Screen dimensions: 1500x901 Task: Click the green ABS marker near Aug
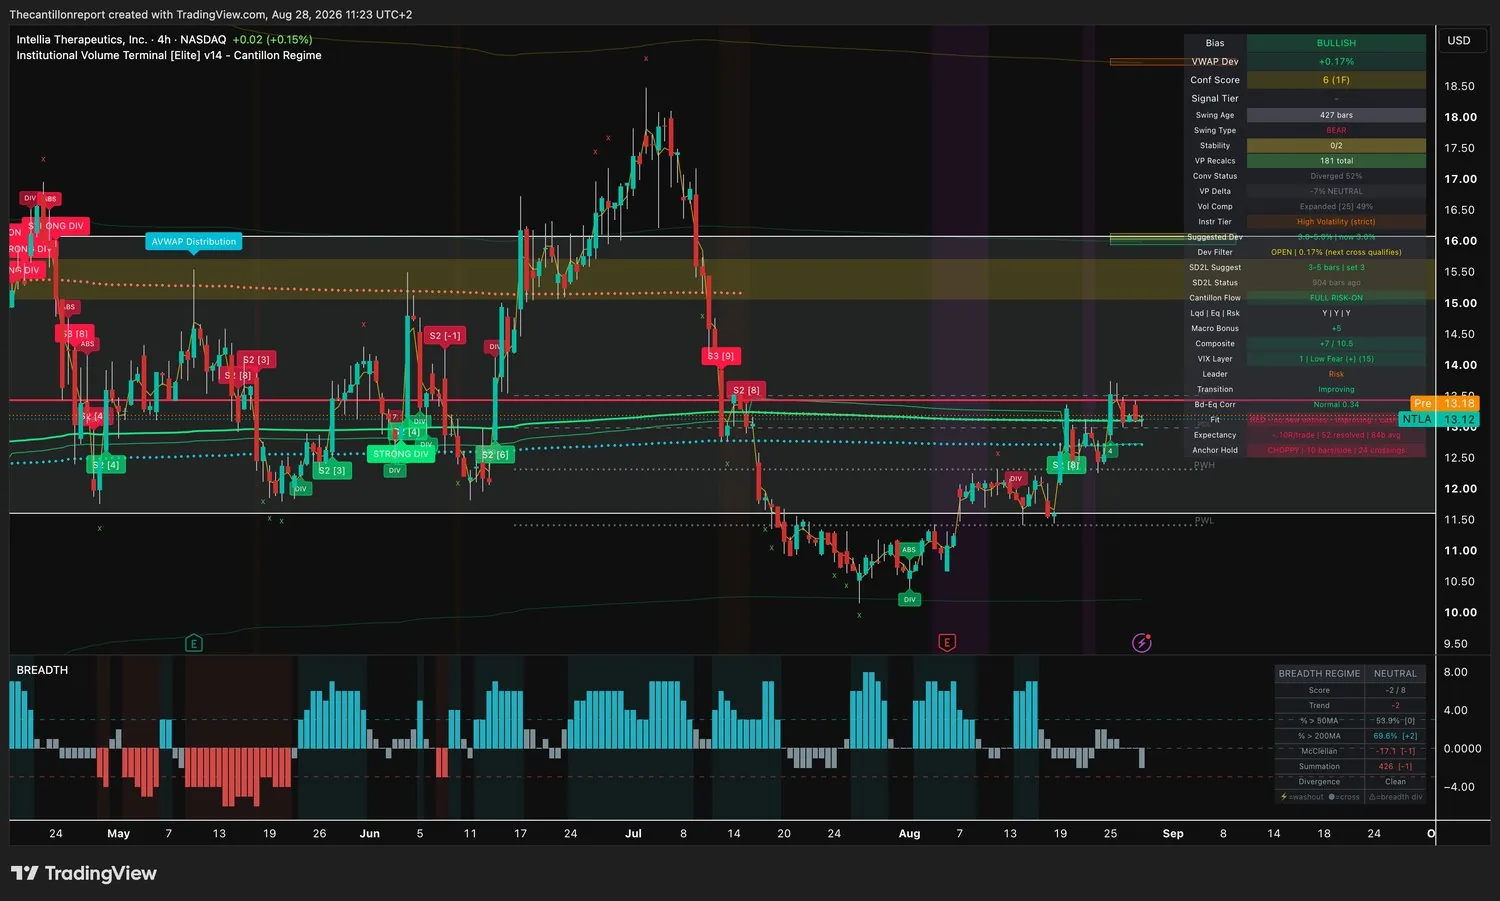[909, 549]
